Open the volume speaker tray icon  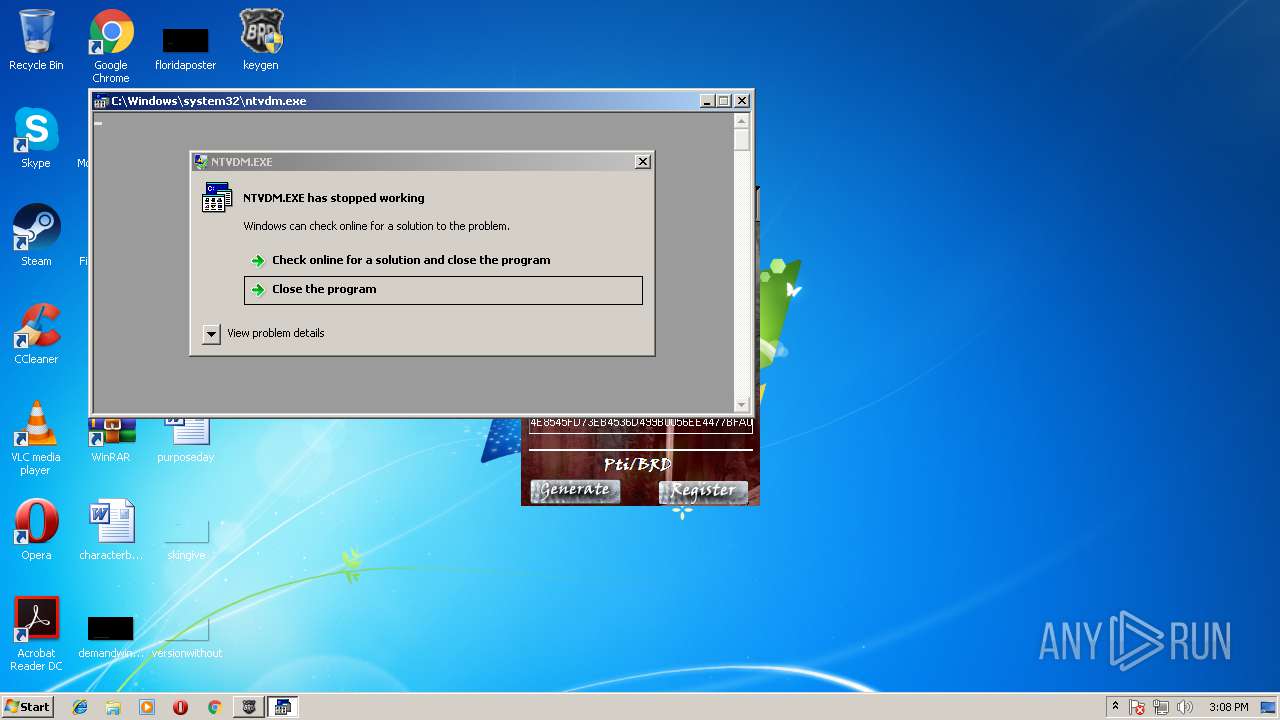coord(1185,707)
